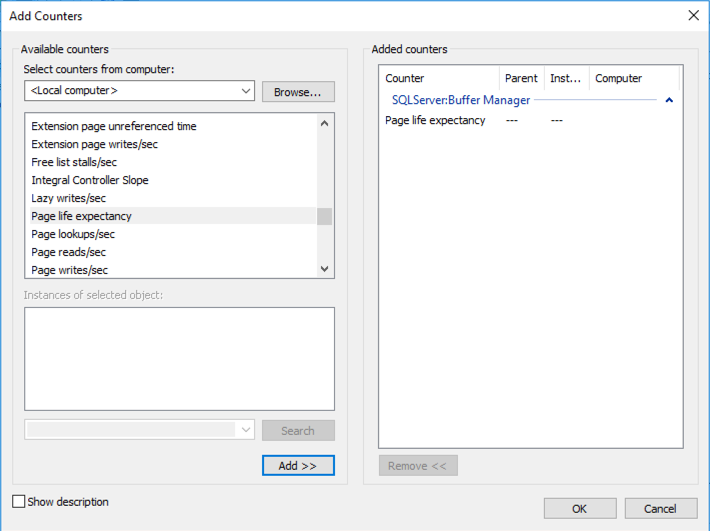The width and height of the screenshot is (710, 531).
Task: Enable the Show description checkbox
Action: click(19, 502)
